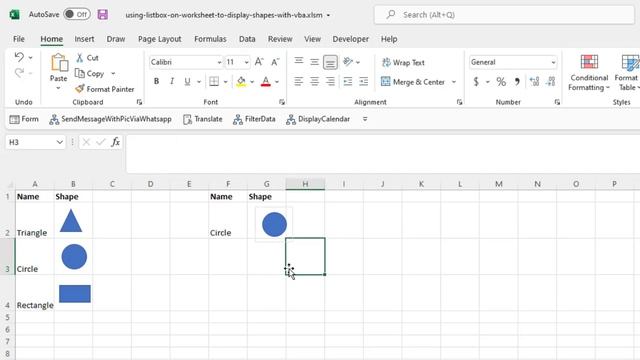Increase decimal places icon
The width and height of the screenshot is (640, 360).
(534, 82)
